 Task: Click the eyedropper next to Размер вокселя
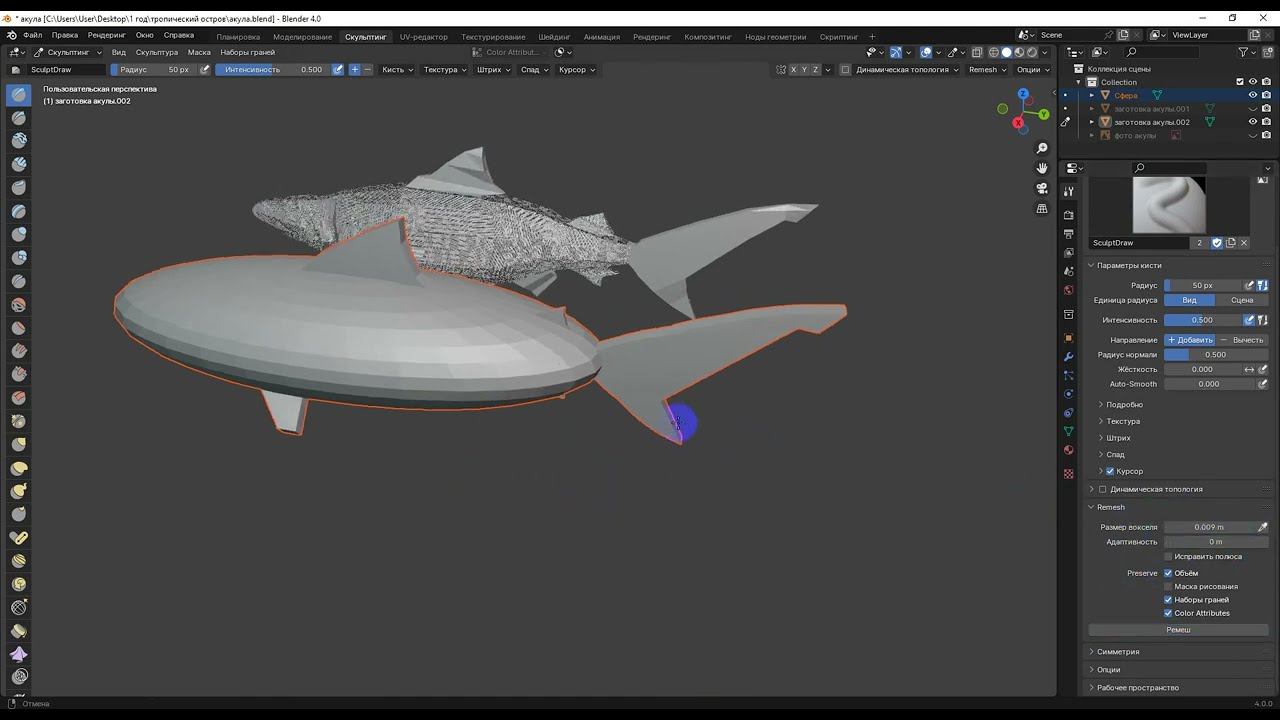click(1262, 527)
